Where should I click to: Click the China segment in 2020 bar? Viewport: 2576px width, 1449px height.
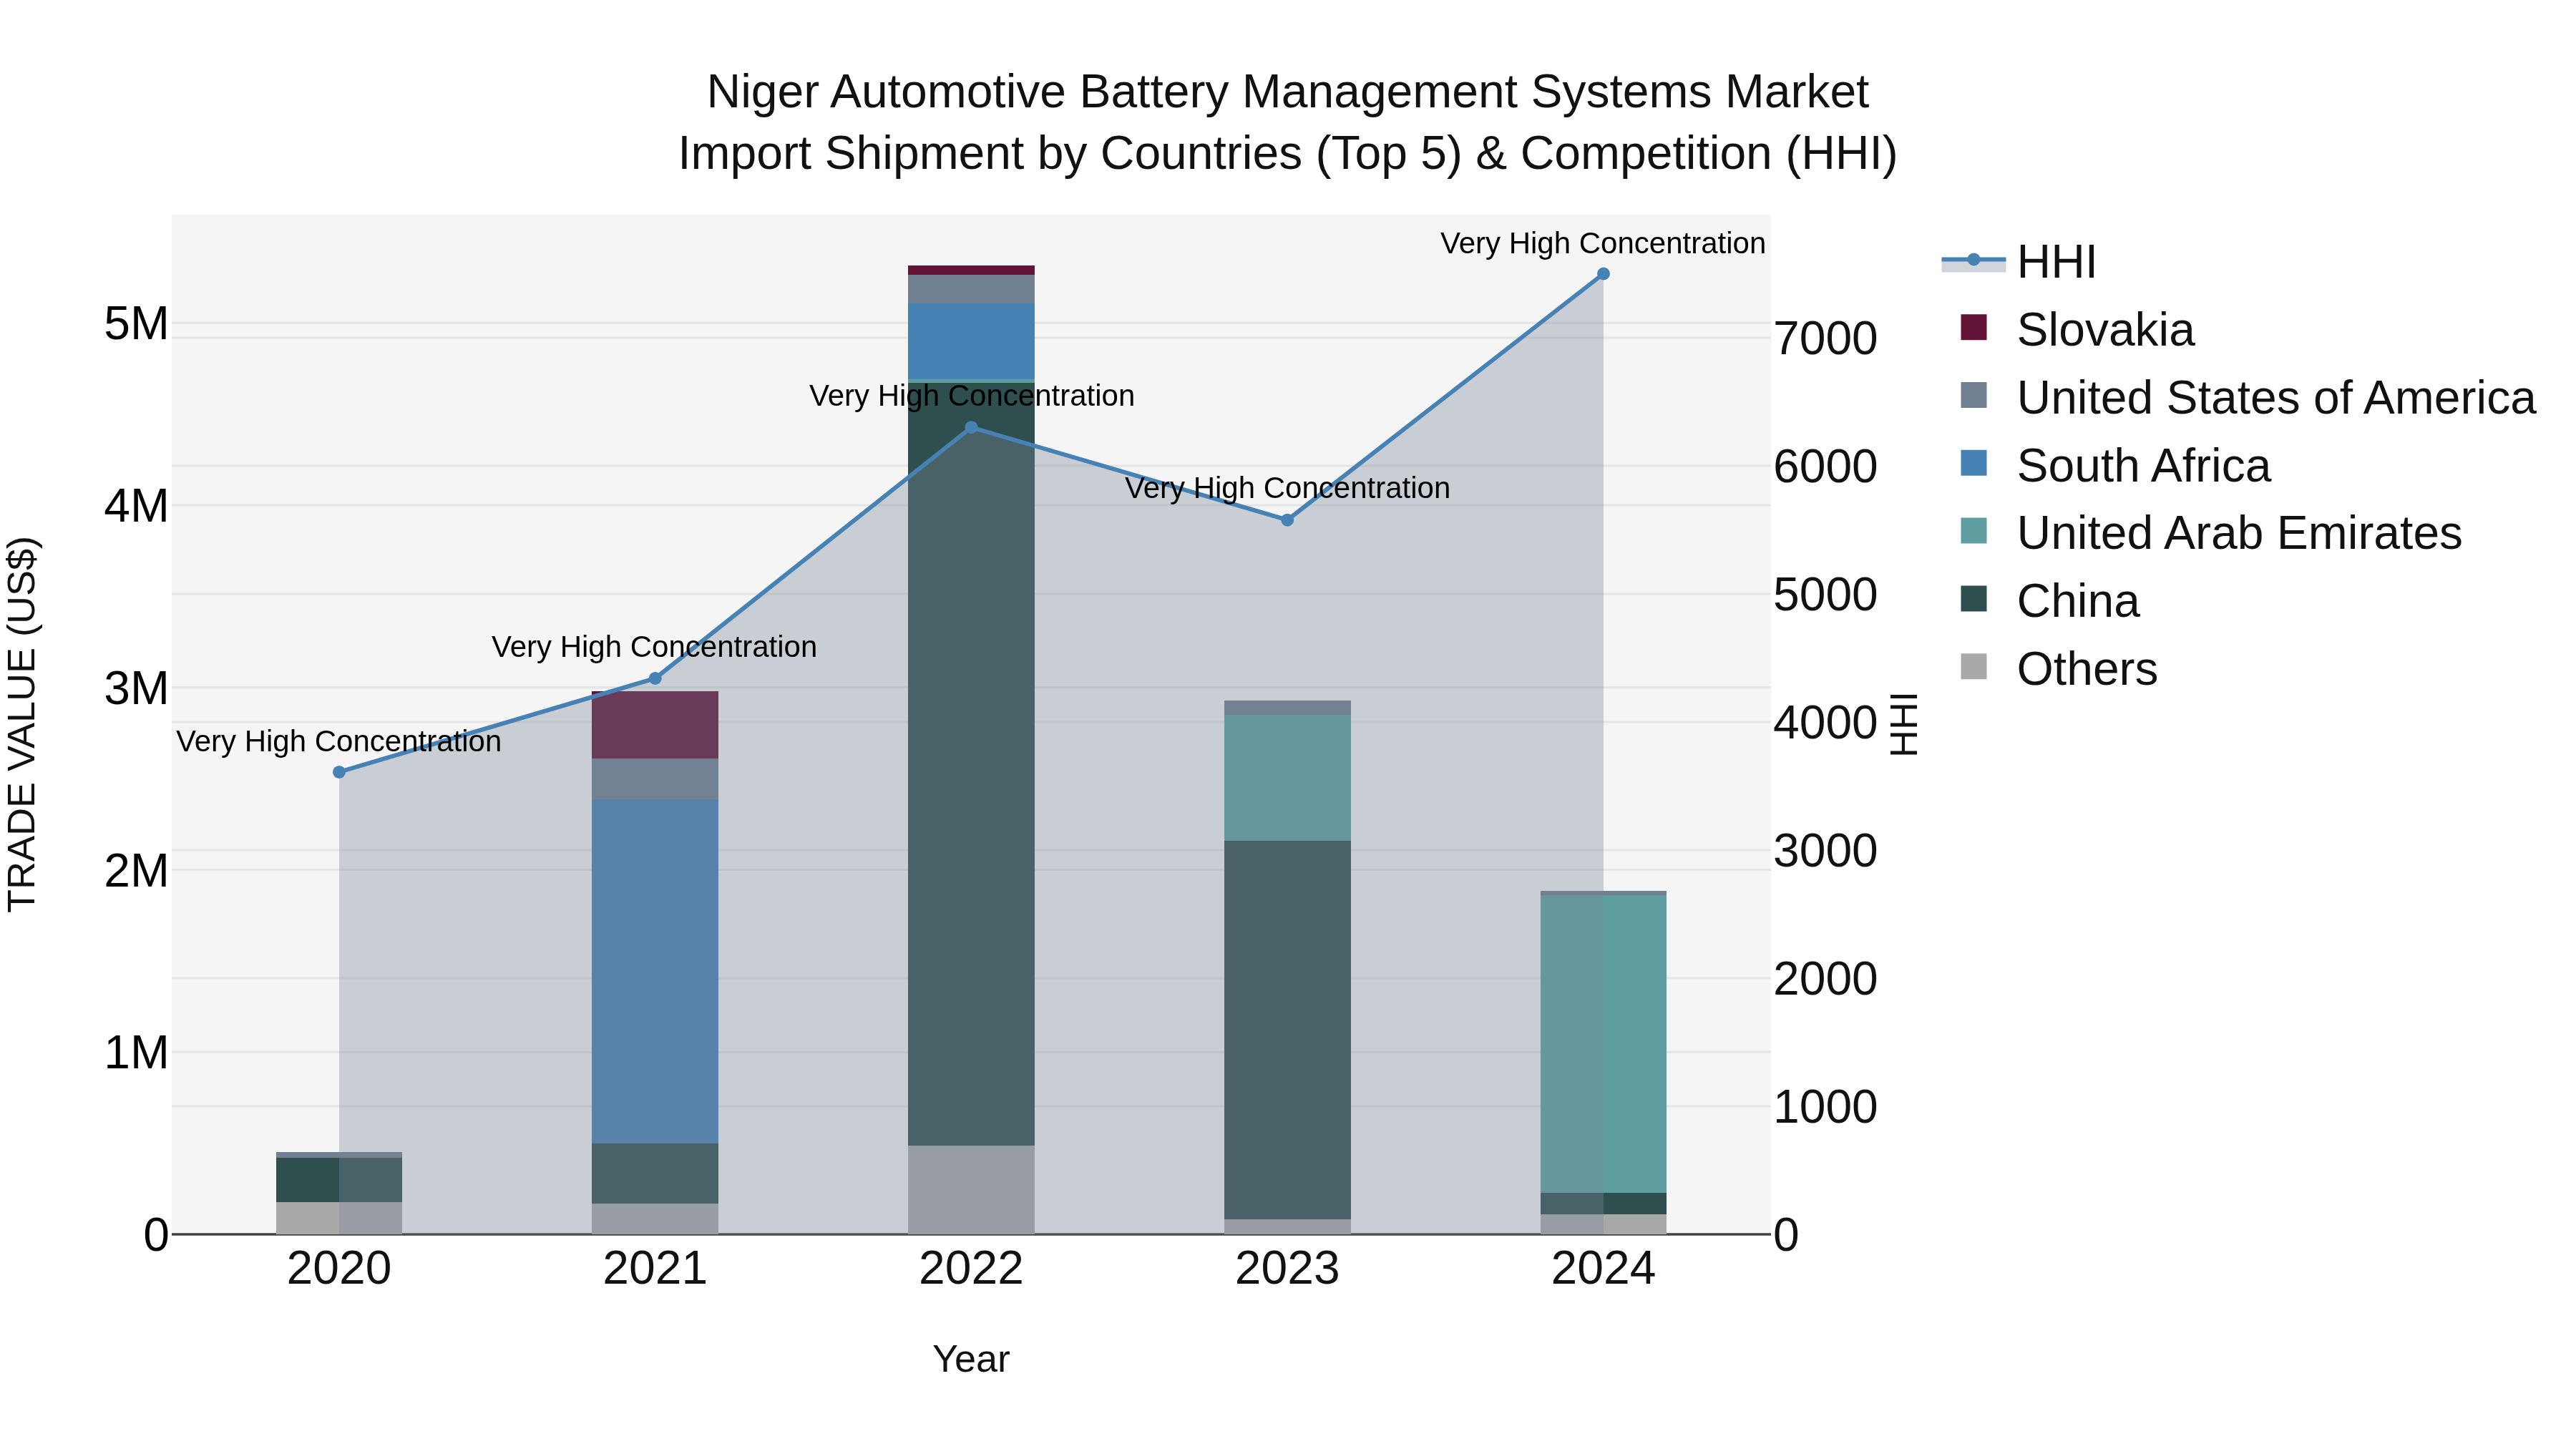pos(339,1180)
